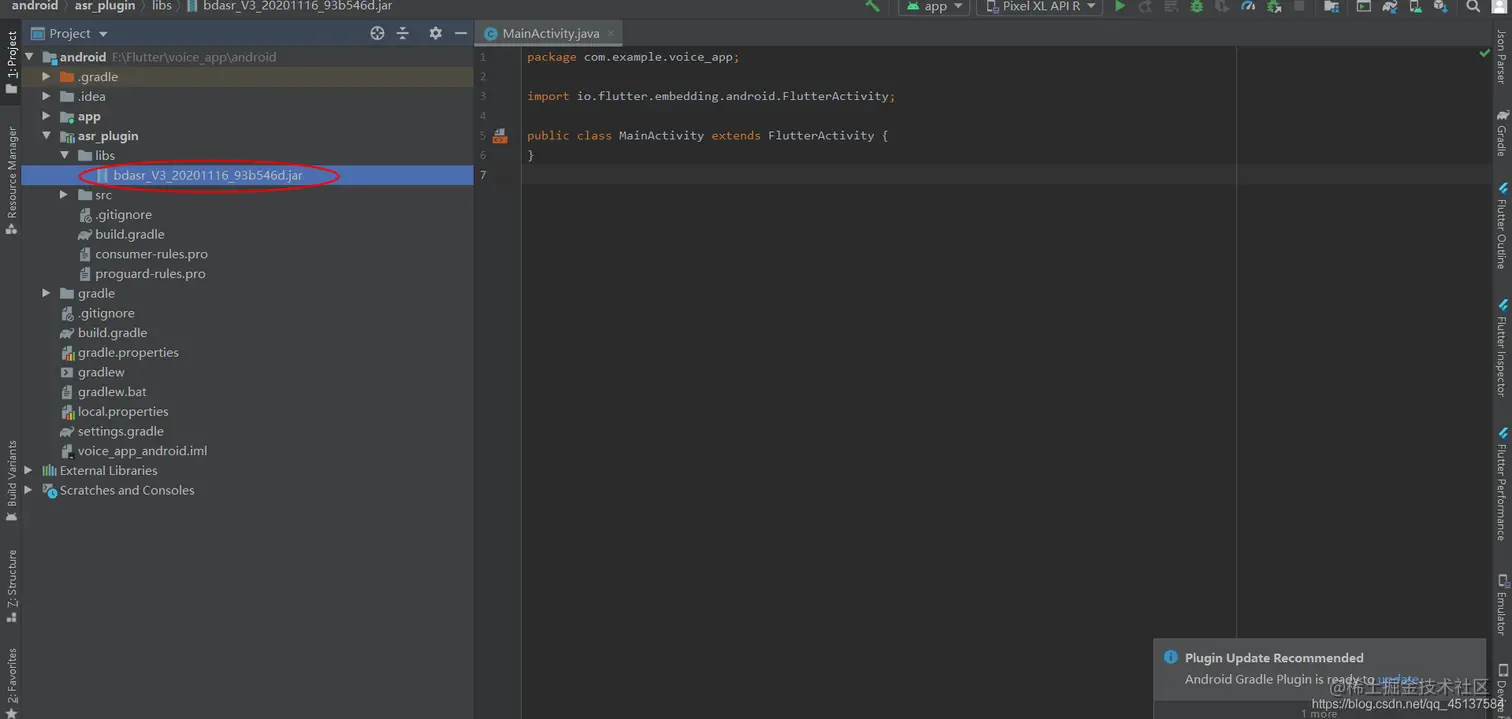Image resolution: width=1512 pixels, height=719 pixels.
Task: Expand Scratches and Consoles node
Action: click(x=29, y=490)
